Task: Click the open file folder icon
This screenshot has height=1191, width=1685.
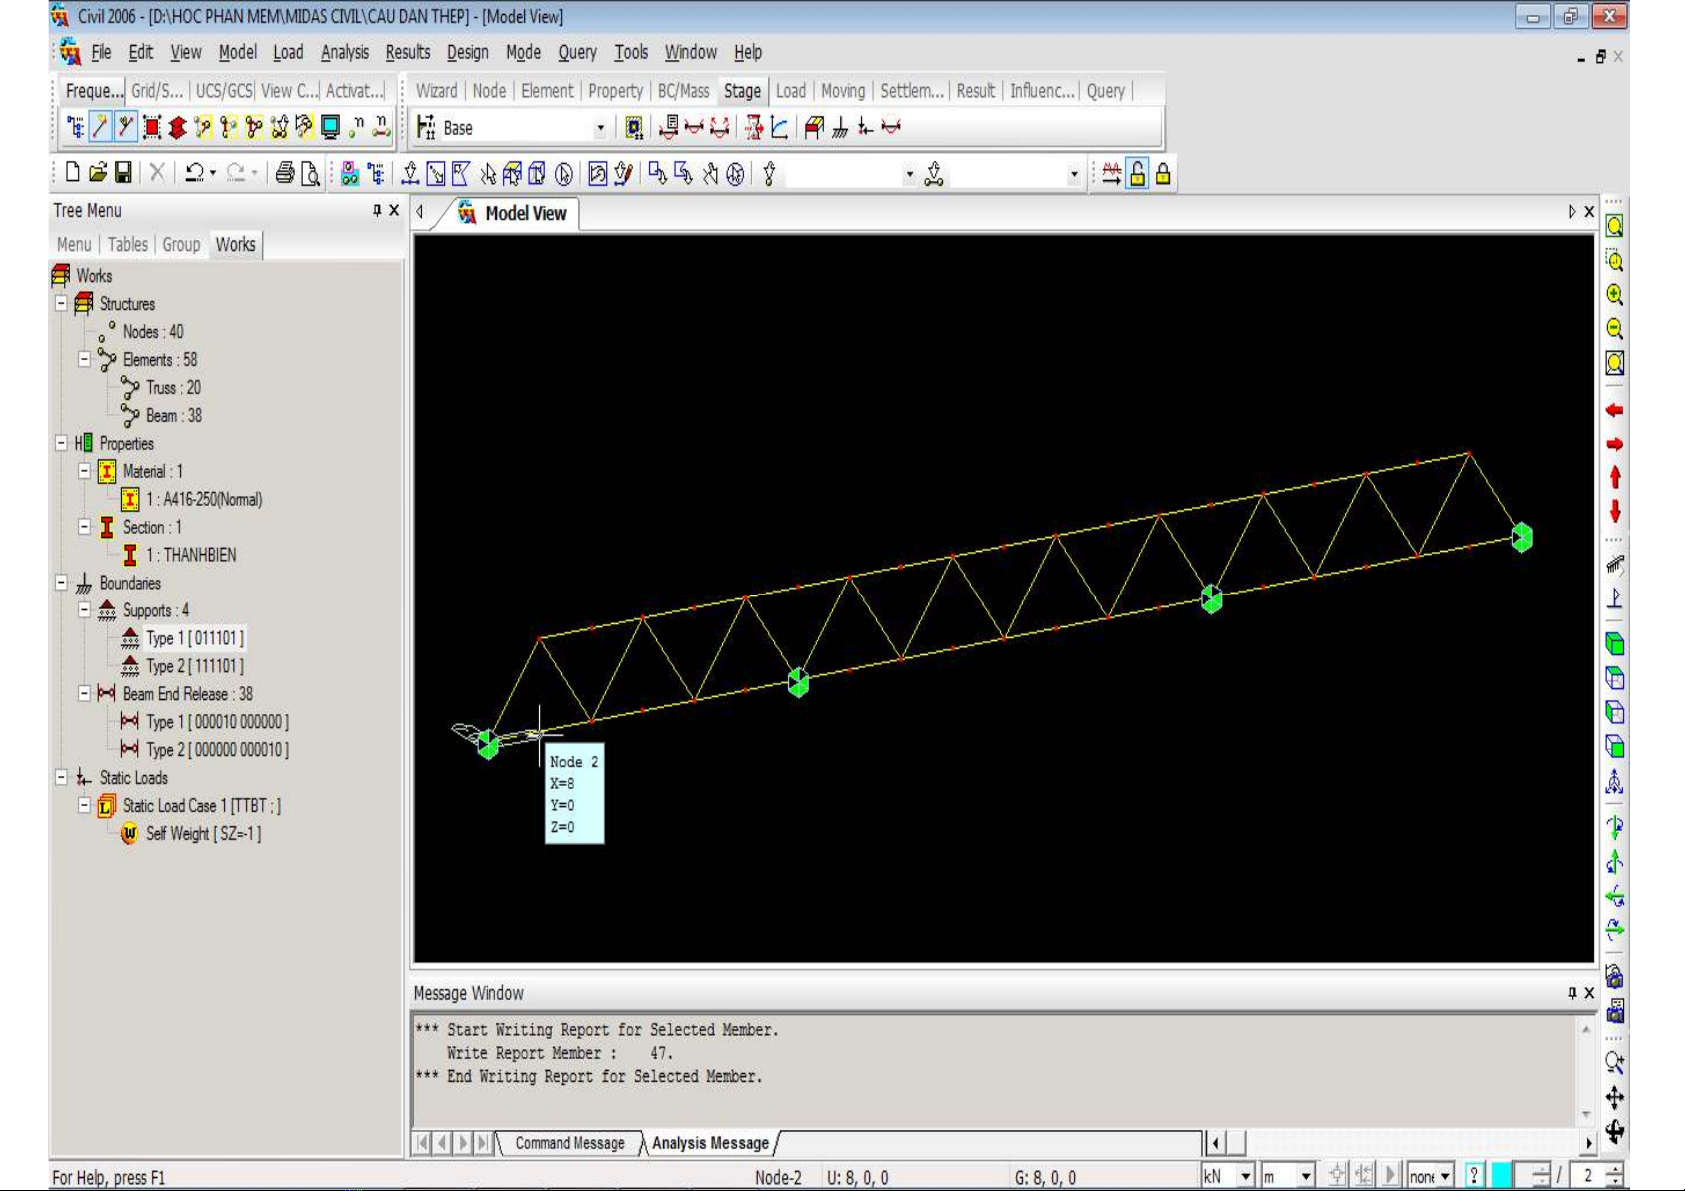Action: tap(97, 173)
